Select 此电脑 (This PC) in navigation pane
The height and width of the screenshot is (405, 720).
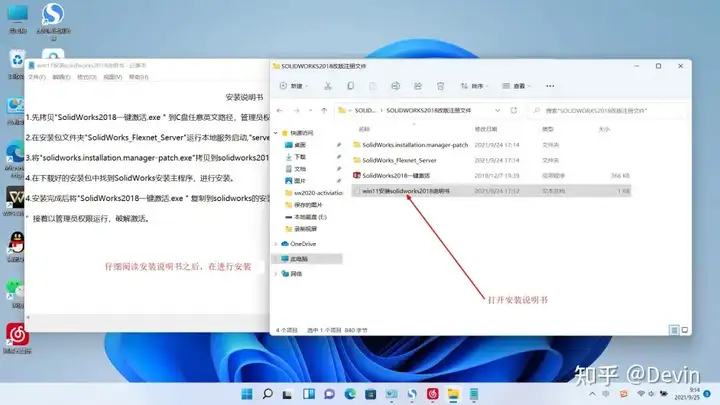coord(309,259)
